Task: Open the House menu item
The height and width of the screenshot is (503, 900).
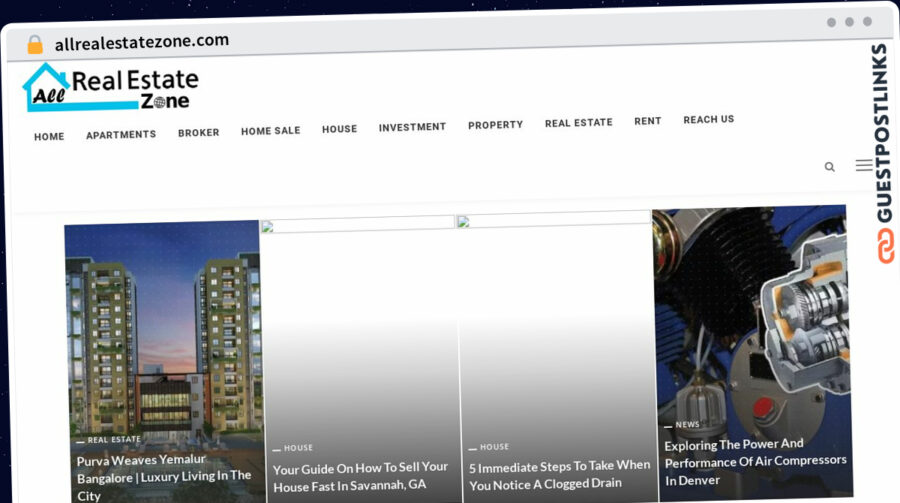Action: pyautogui.click(x=339, y=129)
